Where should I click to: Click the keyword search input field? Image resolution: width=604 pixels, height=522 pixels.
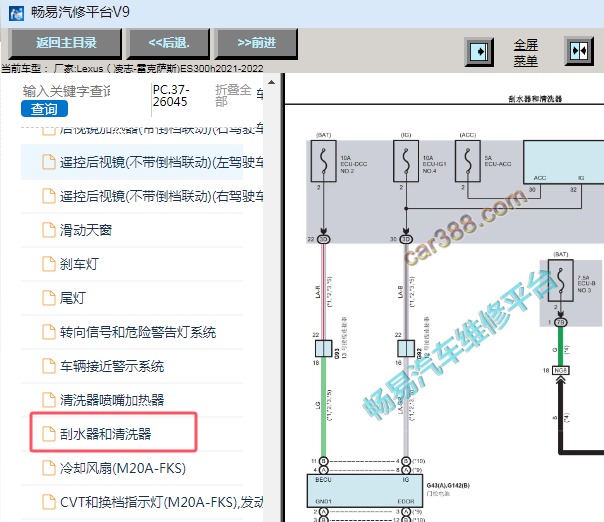coord(66,91)
